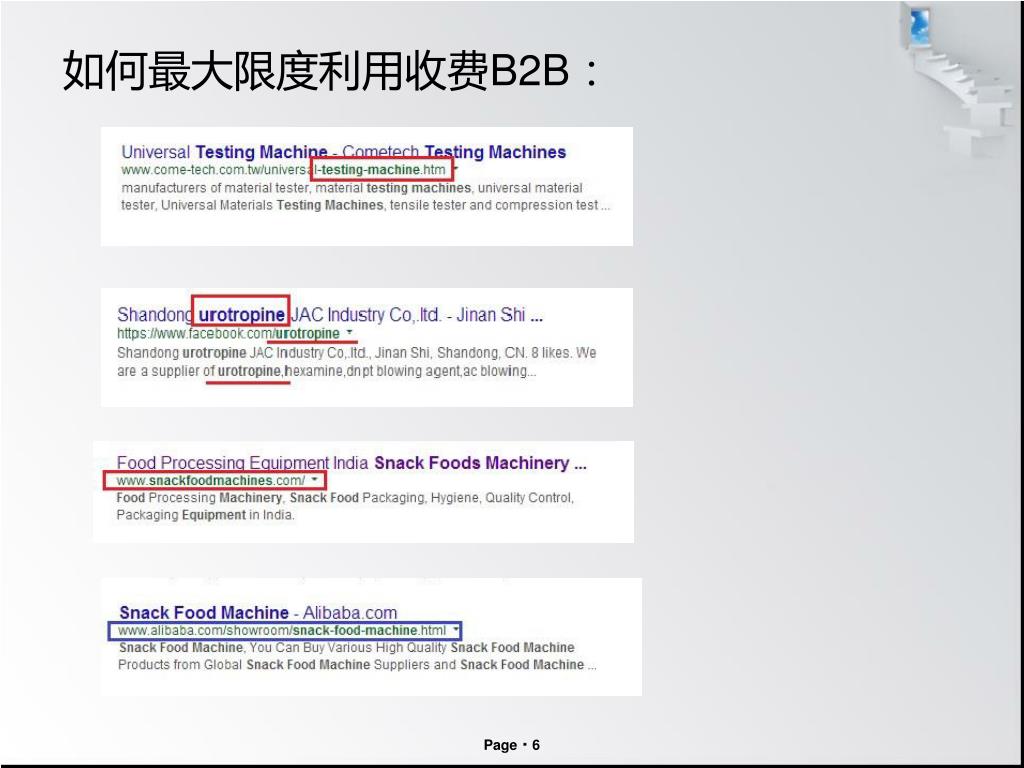Click the slide heading 如何最大限度利用收费B2B
Viewport: 1024px width, 768px height.
tap(330, 70)
